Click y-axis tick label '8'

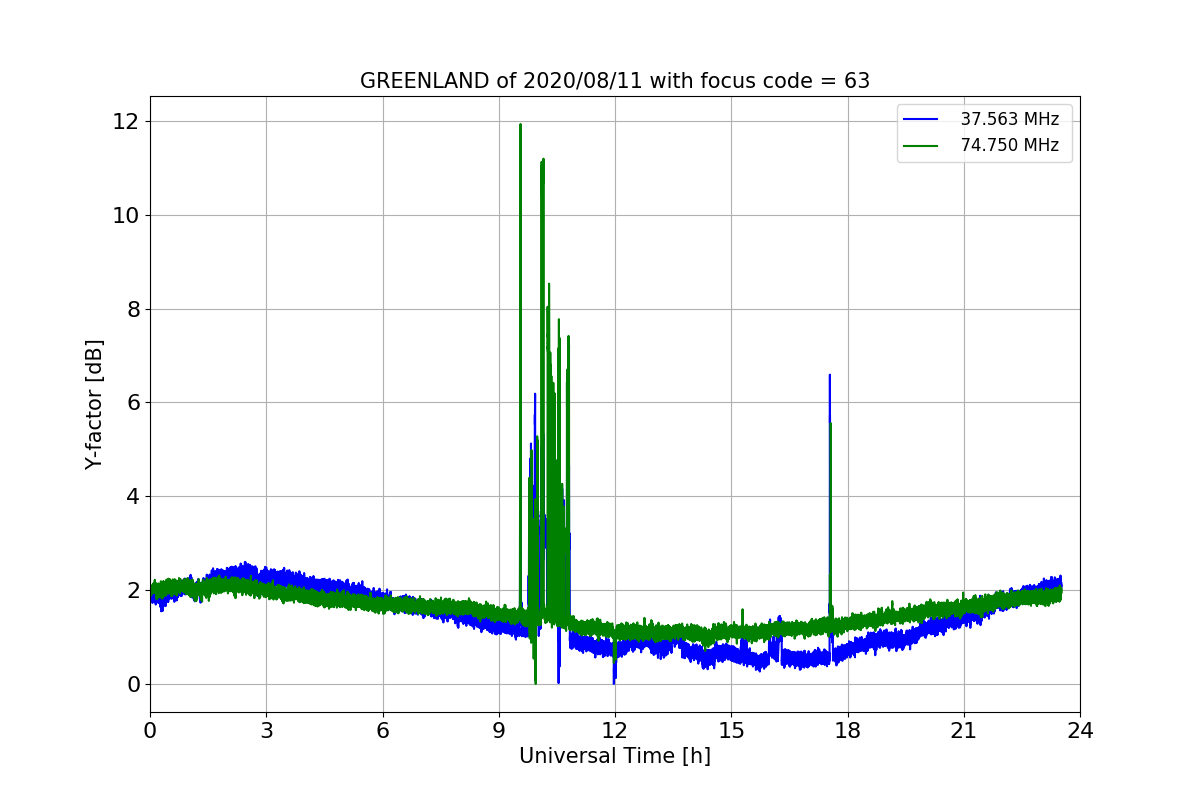point(134,309)
